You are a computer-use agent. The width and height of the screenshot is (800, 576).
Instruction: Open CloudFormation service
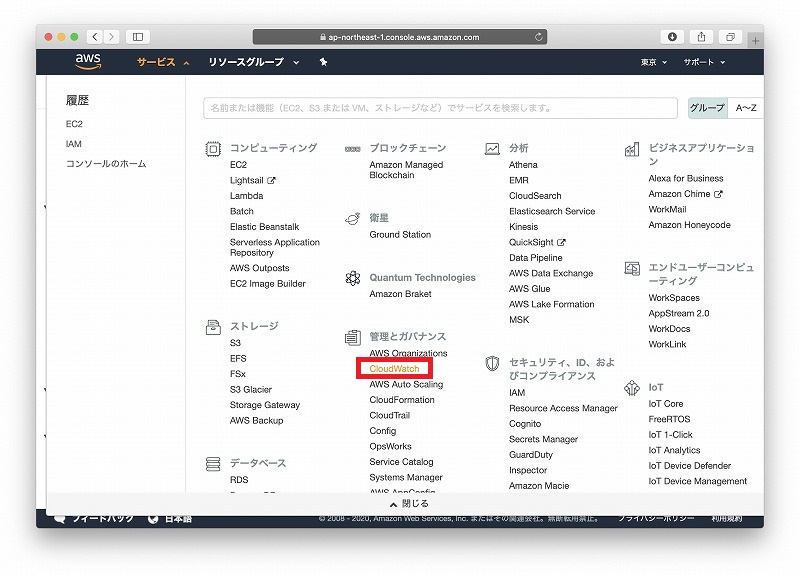pos(402,400)
